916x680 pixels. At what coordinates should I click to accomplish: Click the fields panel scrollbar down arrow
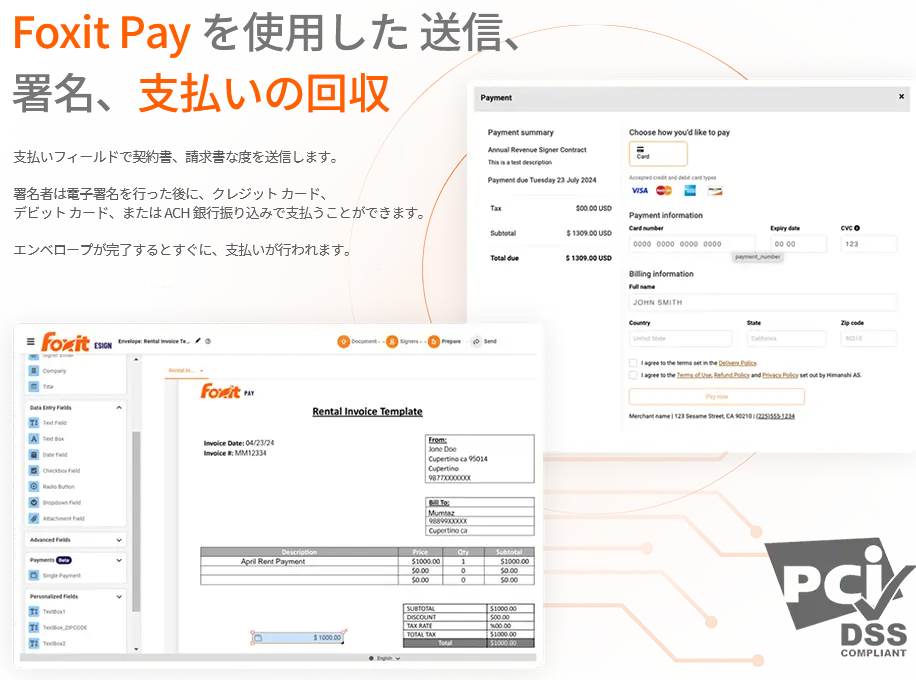[136, 648]
